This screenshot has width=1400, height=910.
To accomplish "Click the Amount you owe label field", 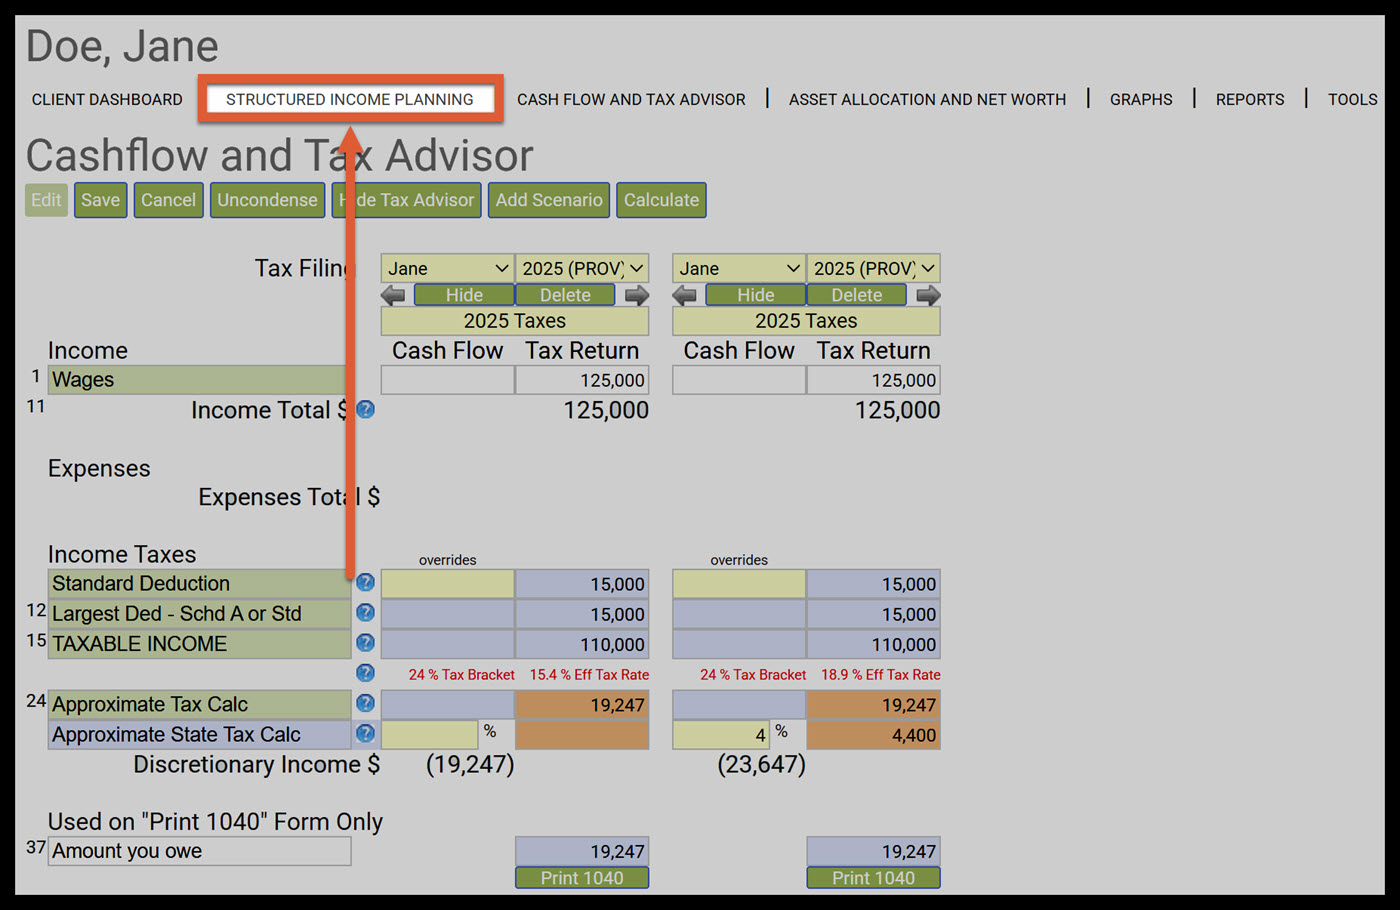I will coord(199,851).
